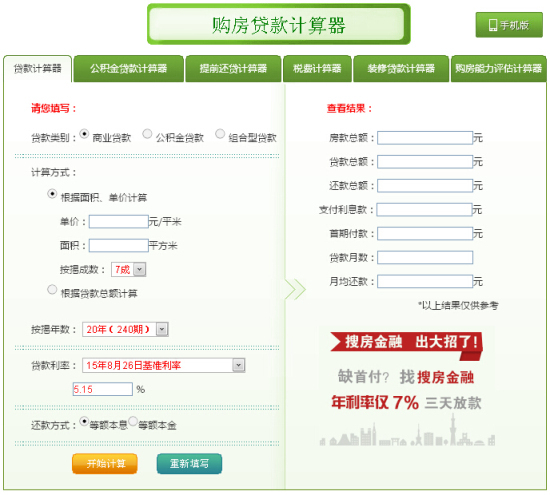
Task: Select 等额本金 repayment option
Action: point(133,421)
